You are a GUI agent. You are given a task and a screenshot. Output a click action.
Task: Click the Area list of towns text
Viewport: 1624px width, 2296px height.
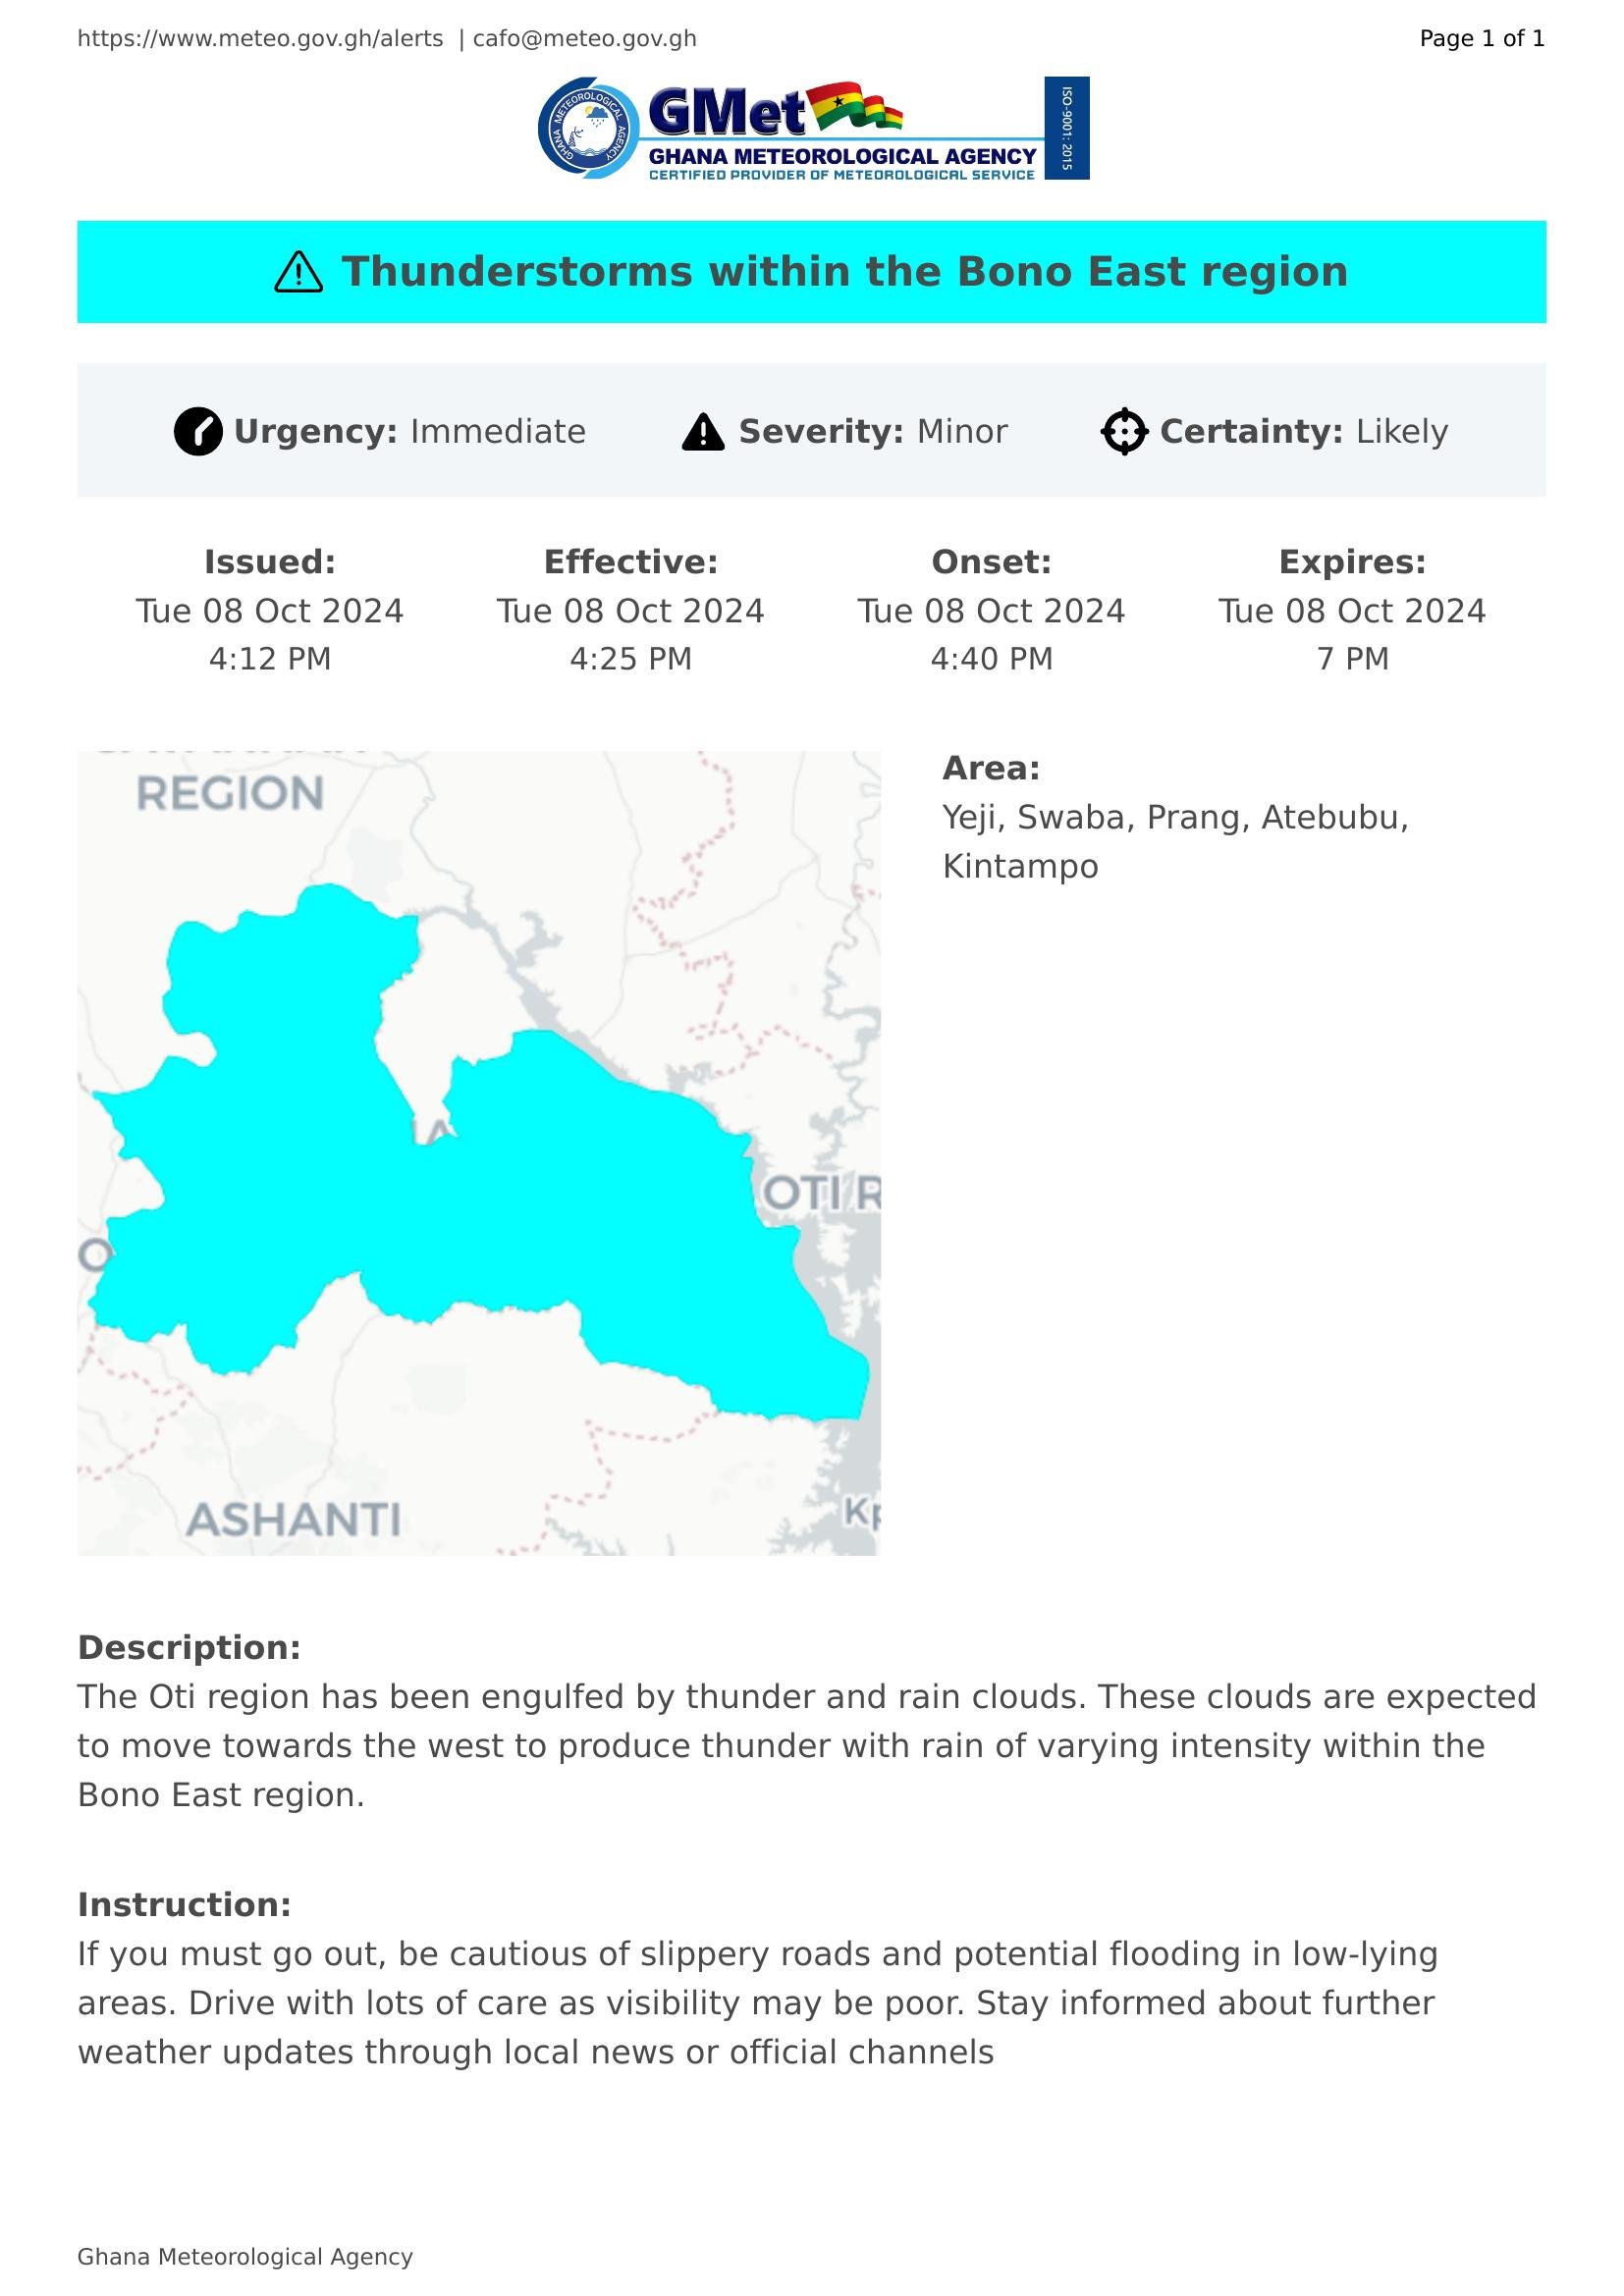(1175, 841)
